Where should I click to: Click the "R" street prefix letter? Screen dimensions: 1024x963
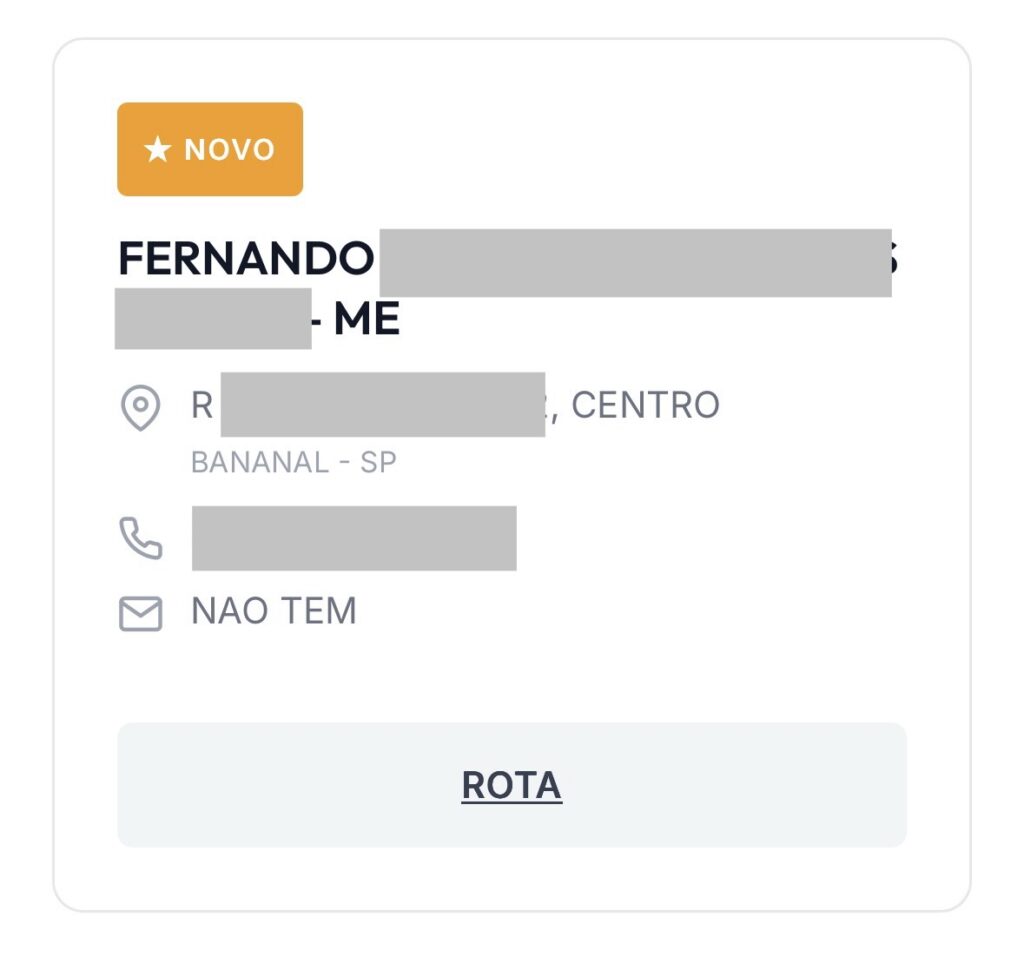pos(202,406)
